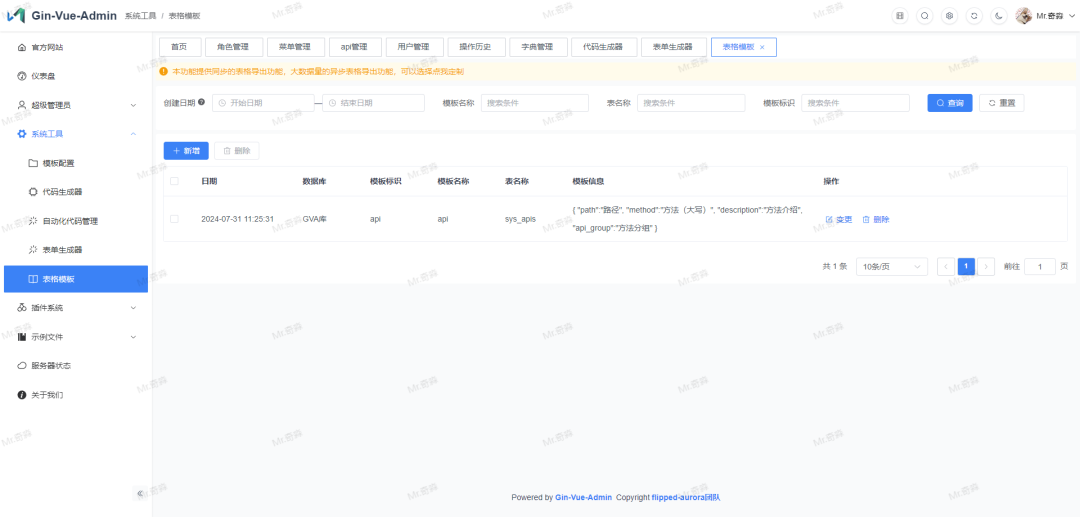Select all rows using header checkbox
Viewport: 1080px width, 517px height.
point(174,181)
